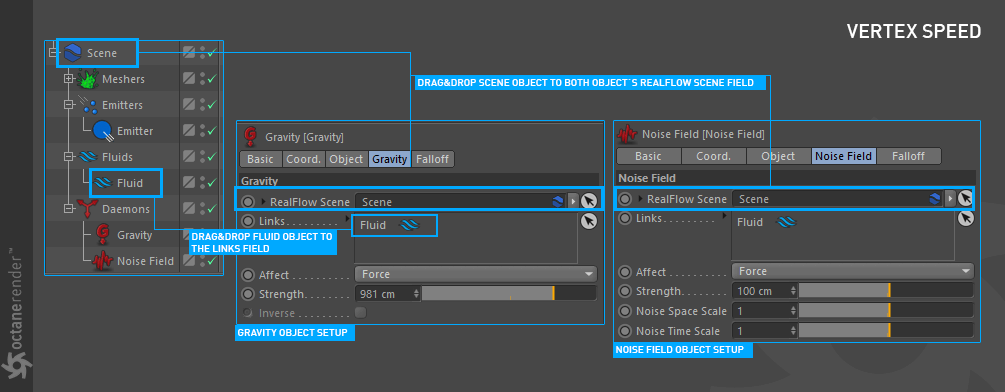This screenshot has height=392, width=1005.
Task: Click the Noise Field panel header icon
Action: pos(627,134)
